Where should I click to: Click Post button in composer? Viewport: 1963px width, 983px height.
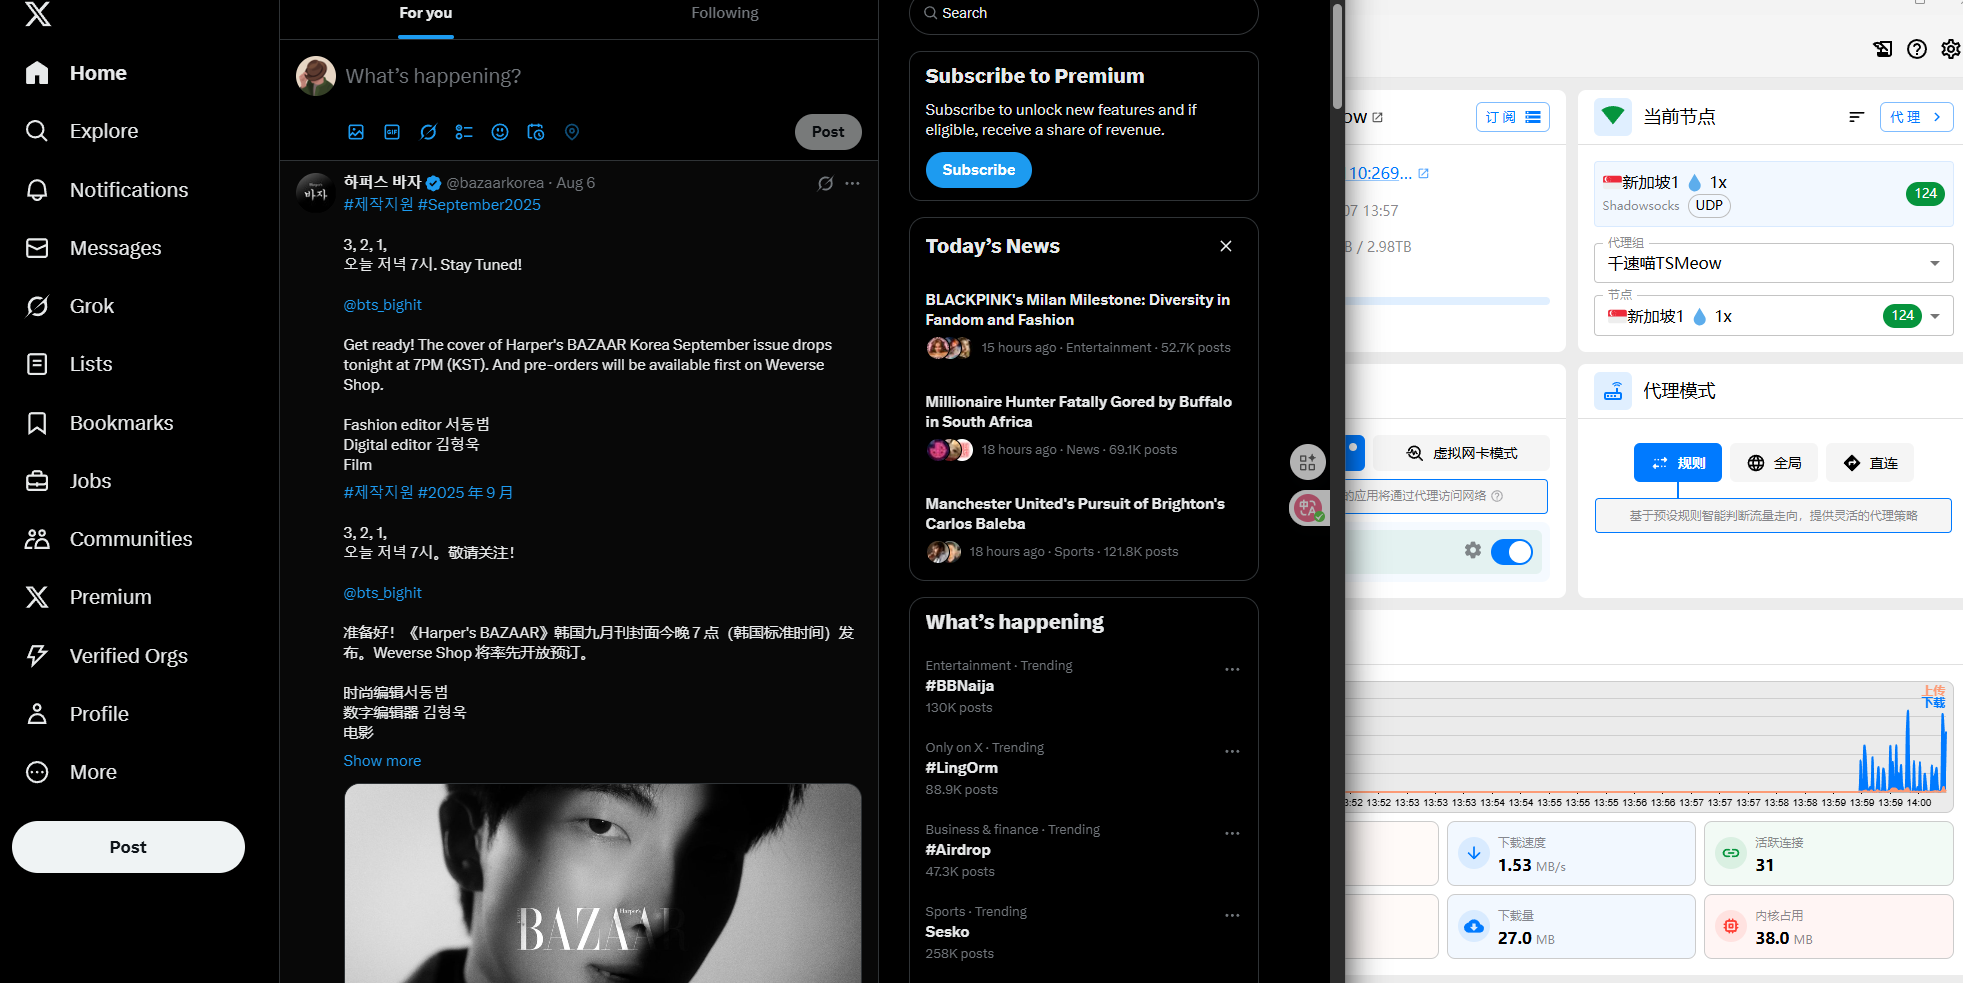pyautogui.click(x=828, y=132)
